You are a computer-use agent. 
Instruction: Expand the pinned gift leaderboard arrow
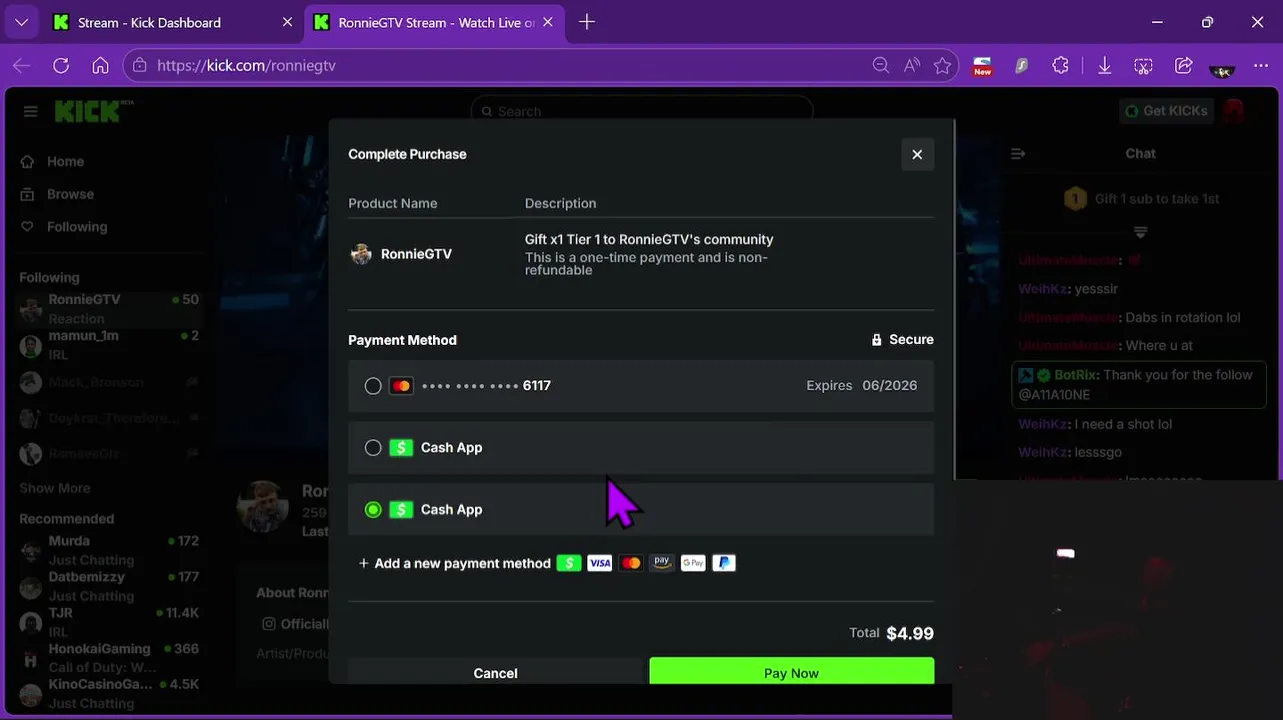coord(1140,232)
